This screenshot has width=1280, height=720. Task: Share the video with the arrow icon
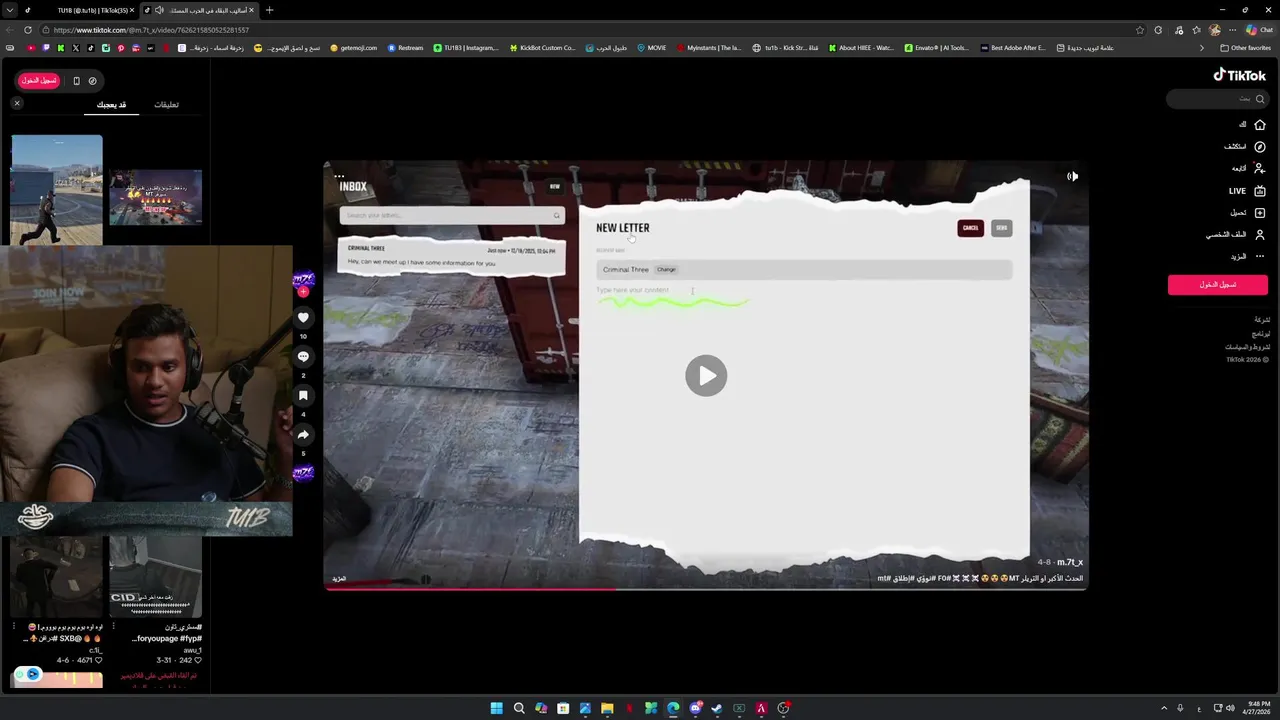(x=303, y=434)
